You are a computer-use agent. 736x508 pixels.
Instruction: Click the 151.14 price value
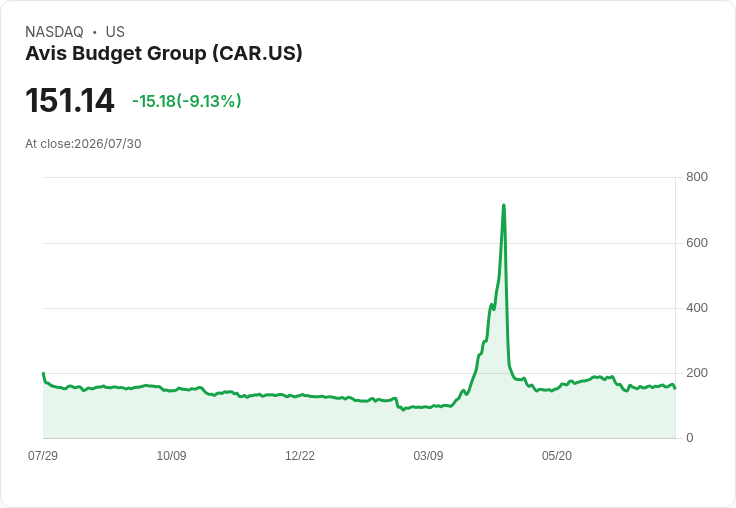[x=69, y=100]
